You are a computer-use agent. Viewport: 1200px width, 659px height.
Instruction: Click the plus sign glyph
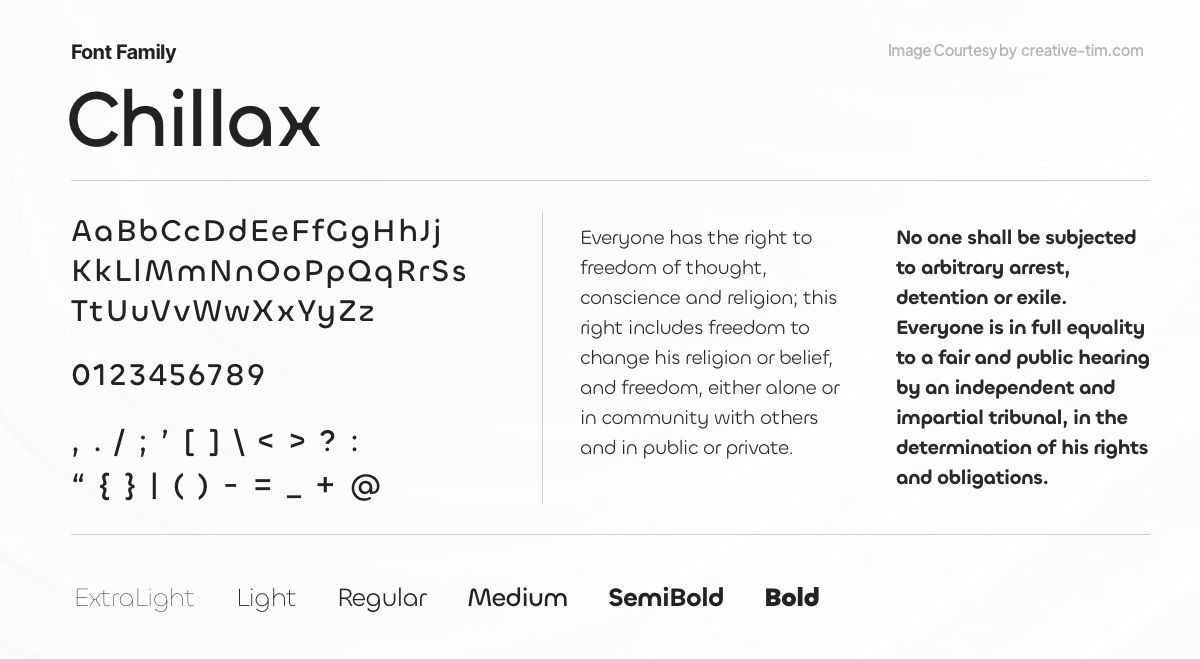click(324, 486)
